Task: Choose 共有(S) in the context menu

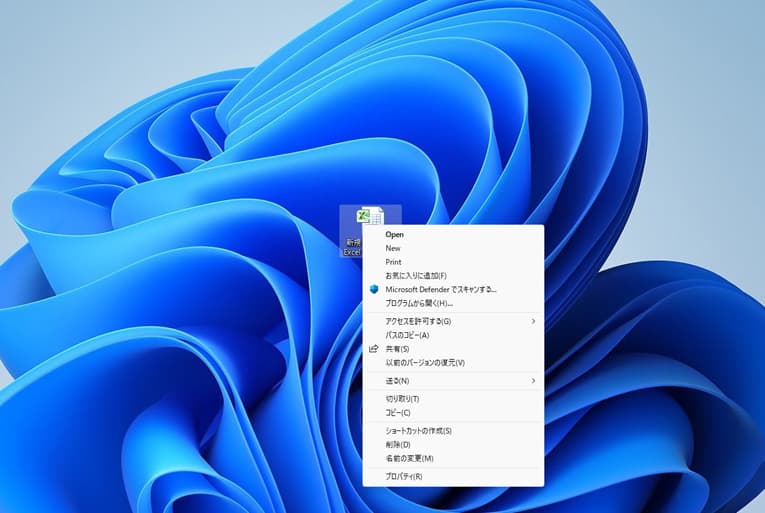Action: click(x=397, y=349)
